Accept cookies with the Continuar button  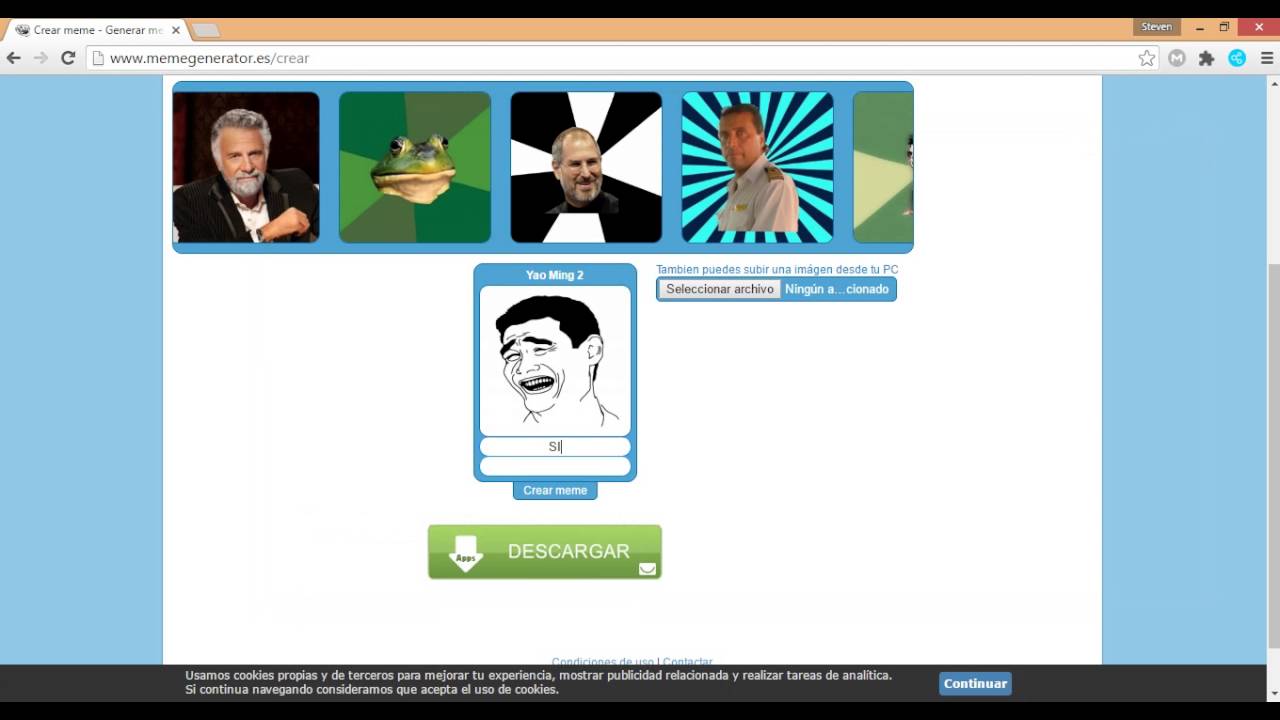975,684
